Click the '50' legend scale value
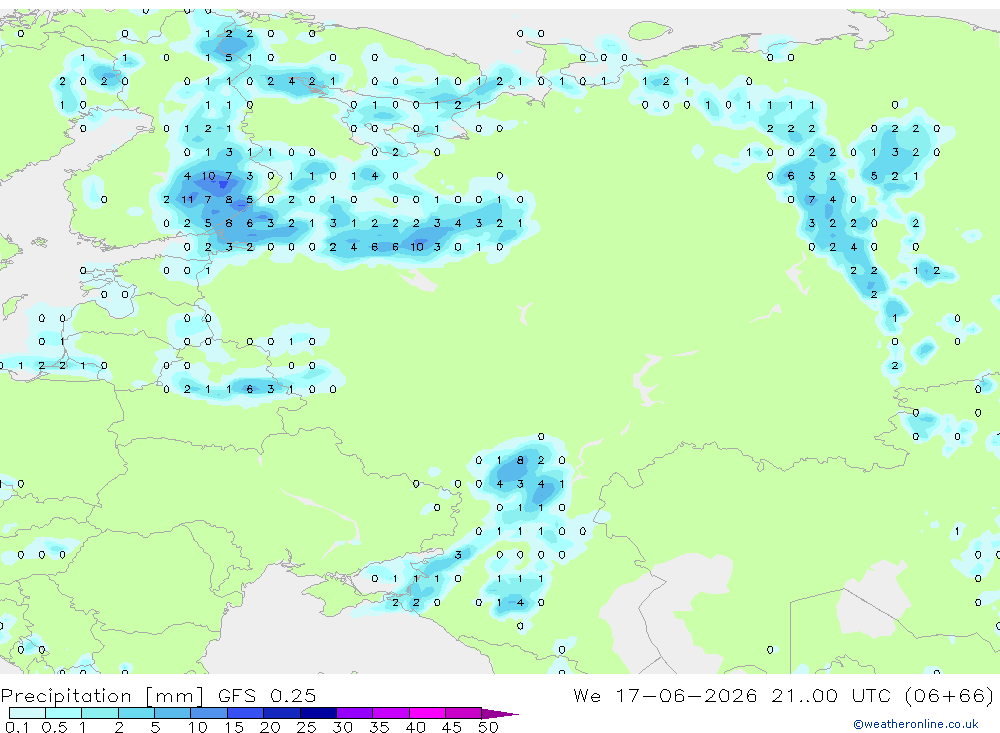 pos(488,727)
